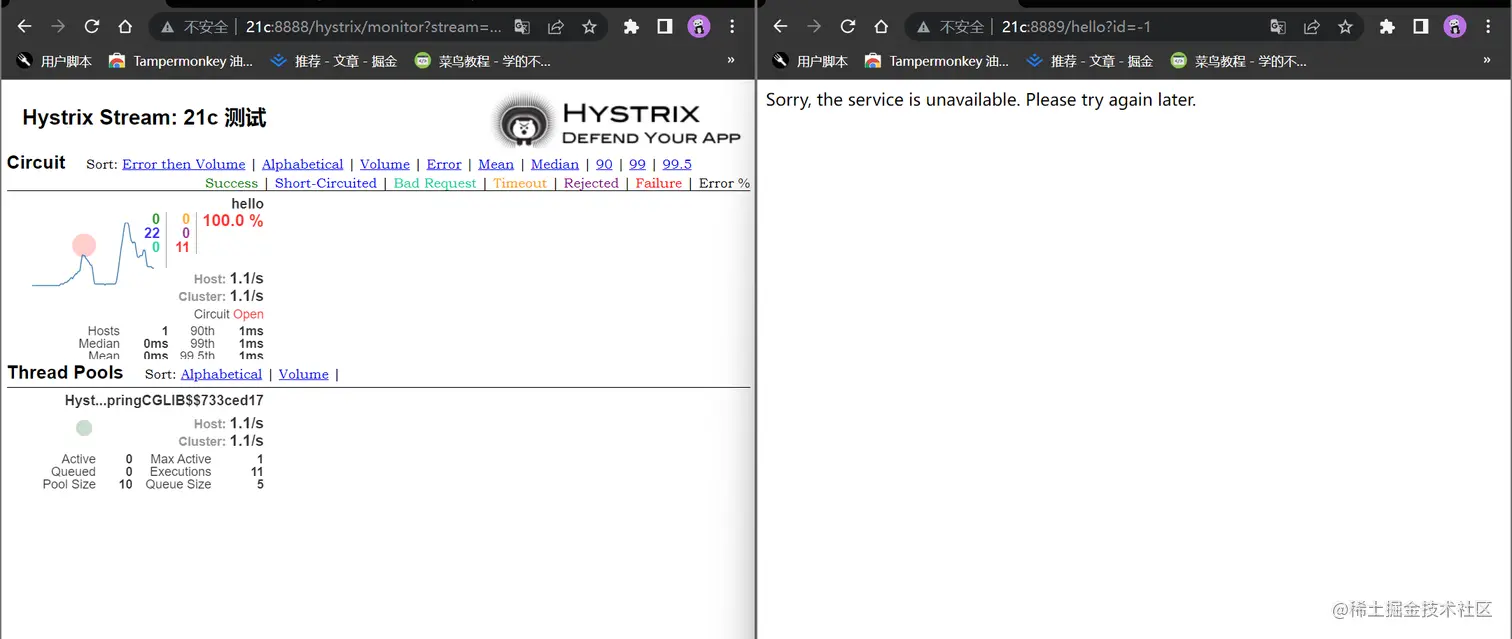Click the hello circuit name
1512x639 pixels.
pyautogui.click(x=248, y=204)
